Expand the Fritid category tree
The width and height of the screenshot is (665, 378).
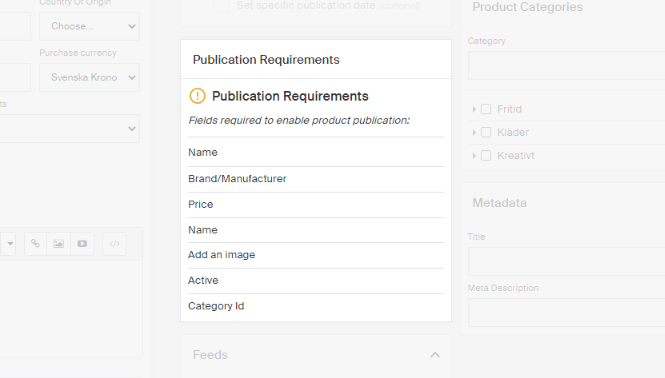tap(474, 109)
